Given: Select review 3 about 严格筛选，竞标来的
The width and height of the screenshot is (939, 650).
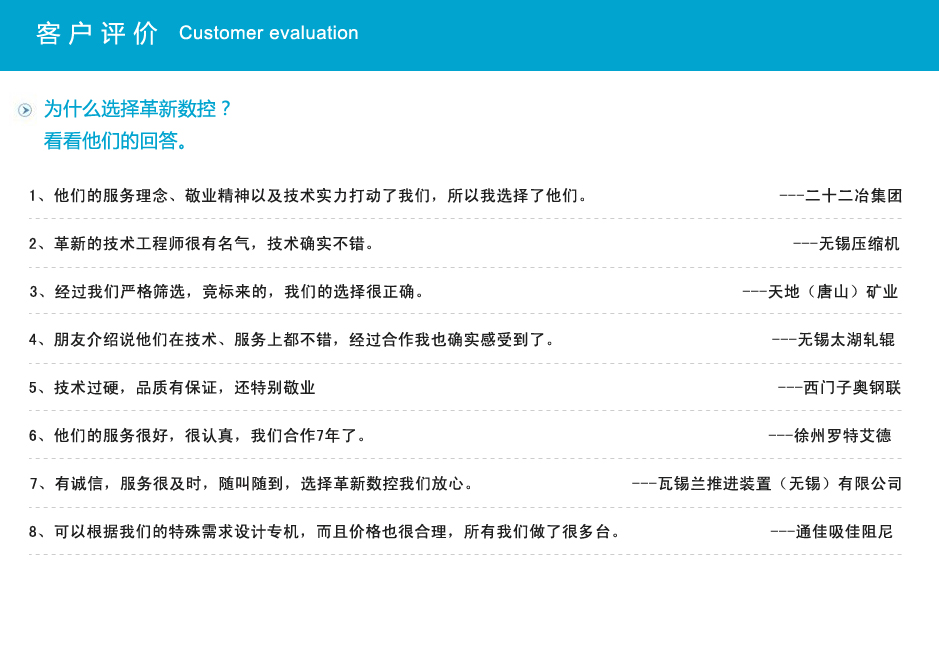Looking at the screenshot, I should [x=227, y=292].
